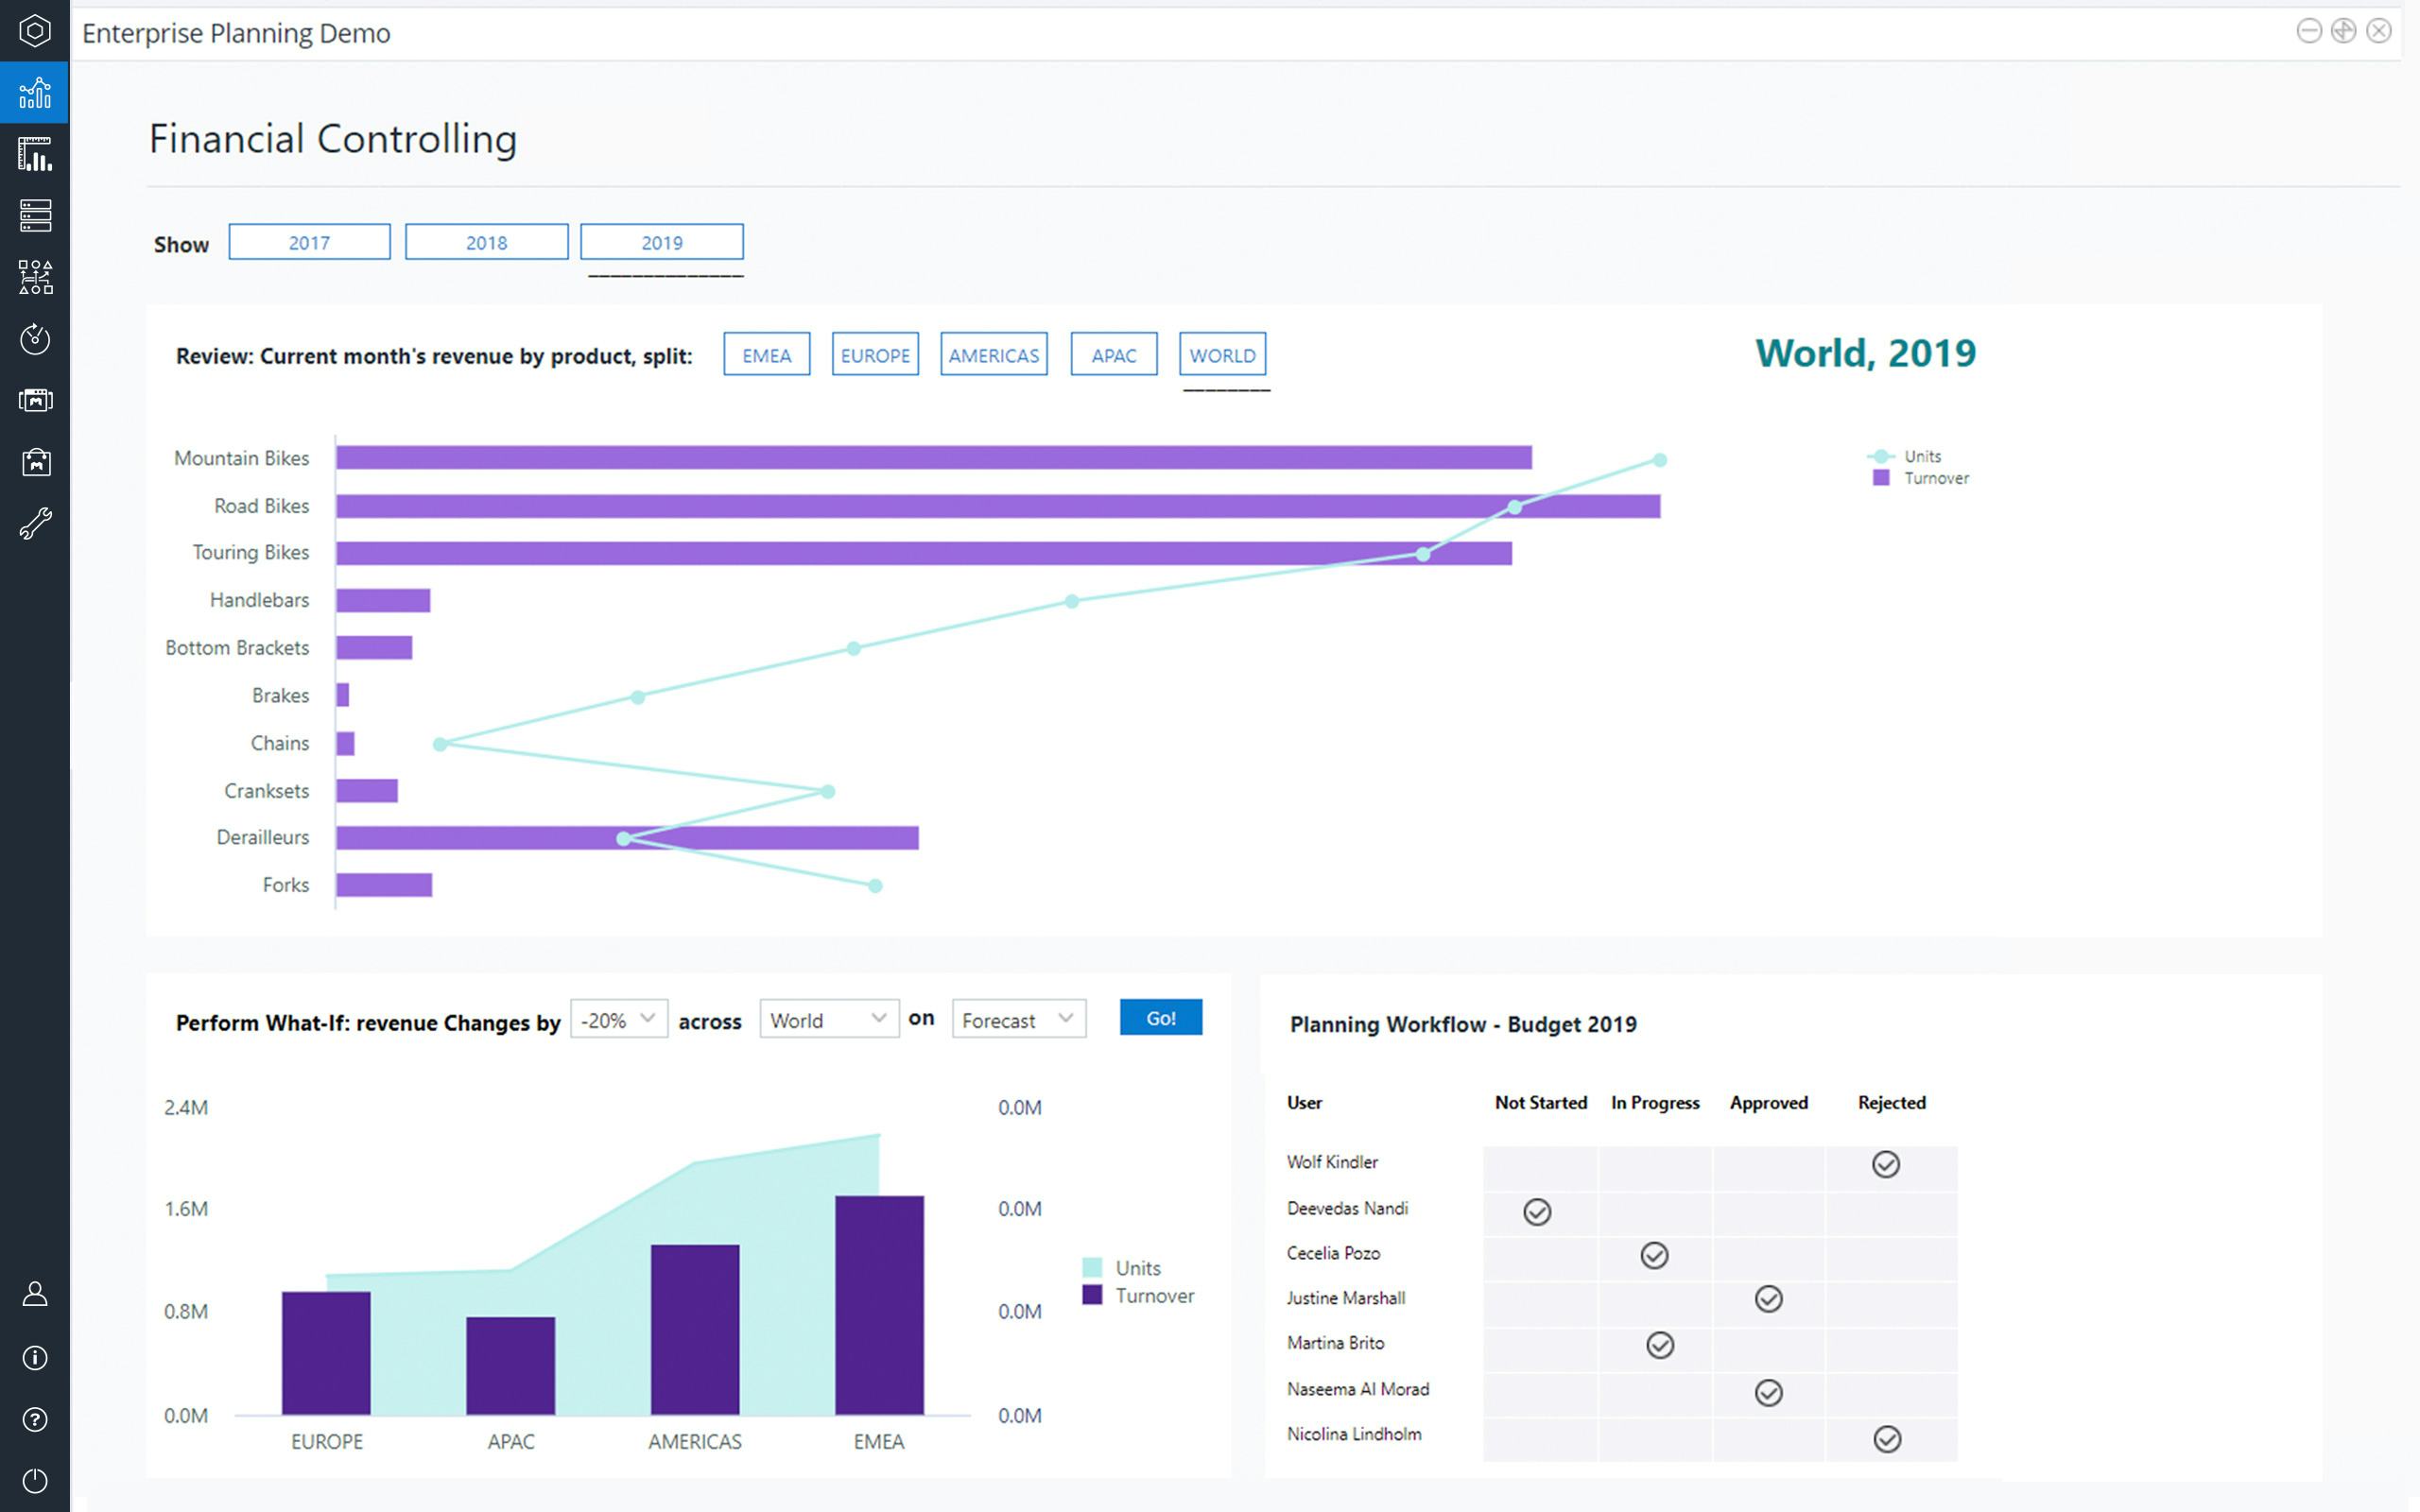The width and height of the screenshot is (2420, 1512).
Task: Click the power logout icon
Action: point(35,1481)
